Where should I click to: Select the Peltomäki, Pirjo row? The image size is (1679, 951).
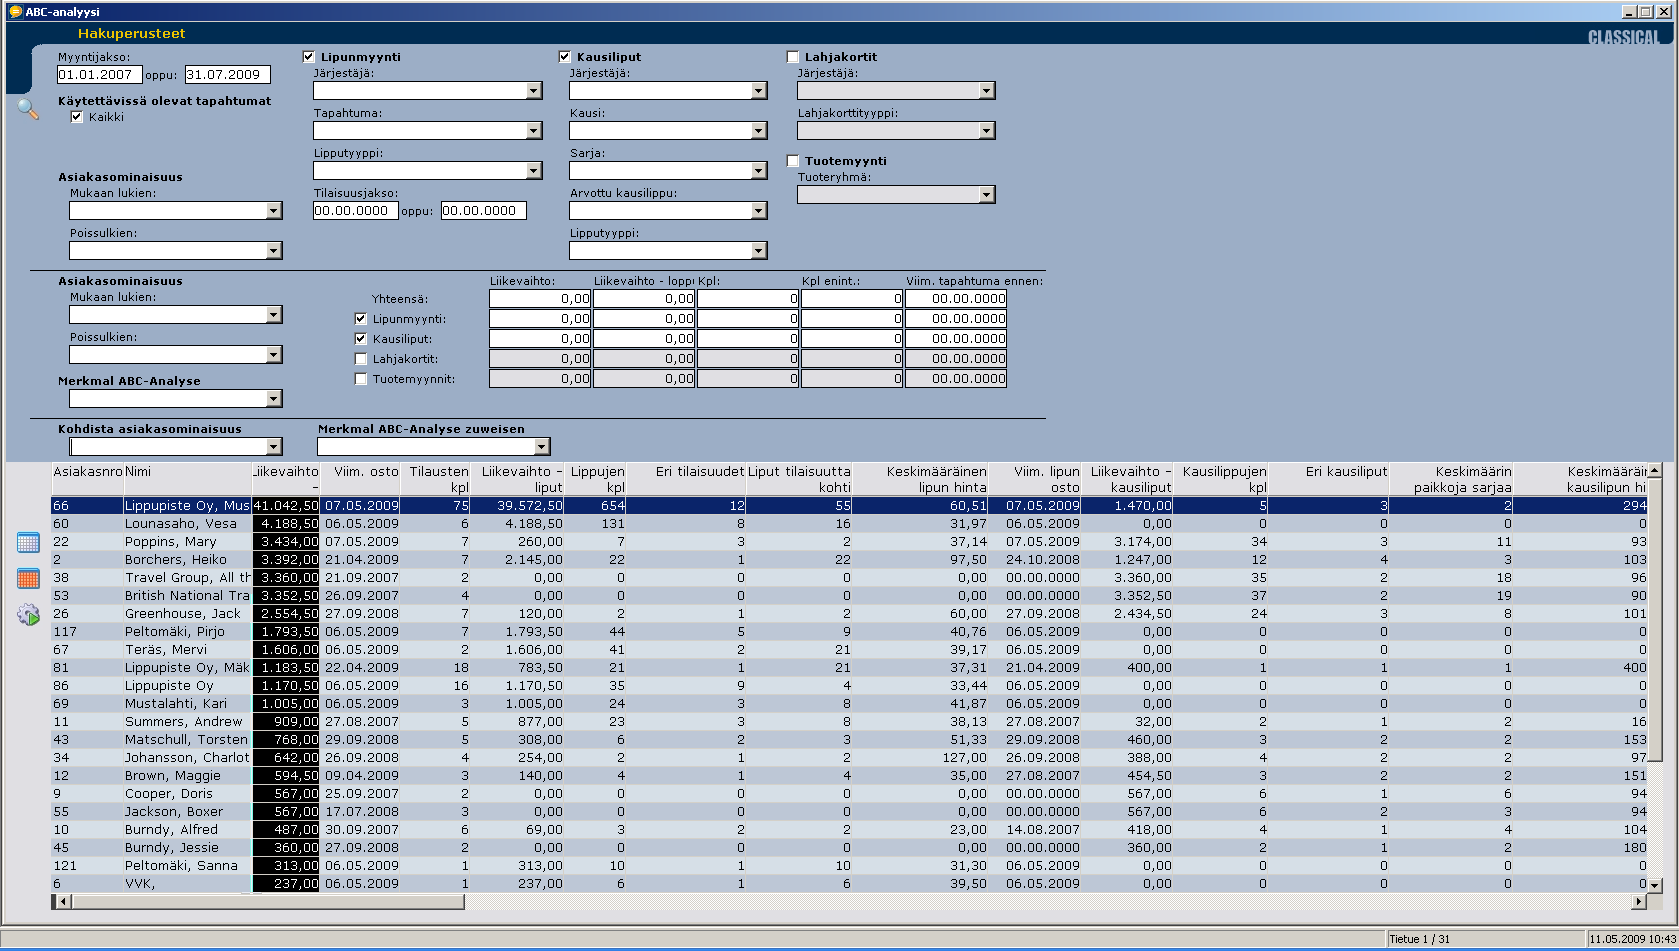pos(849,632)
